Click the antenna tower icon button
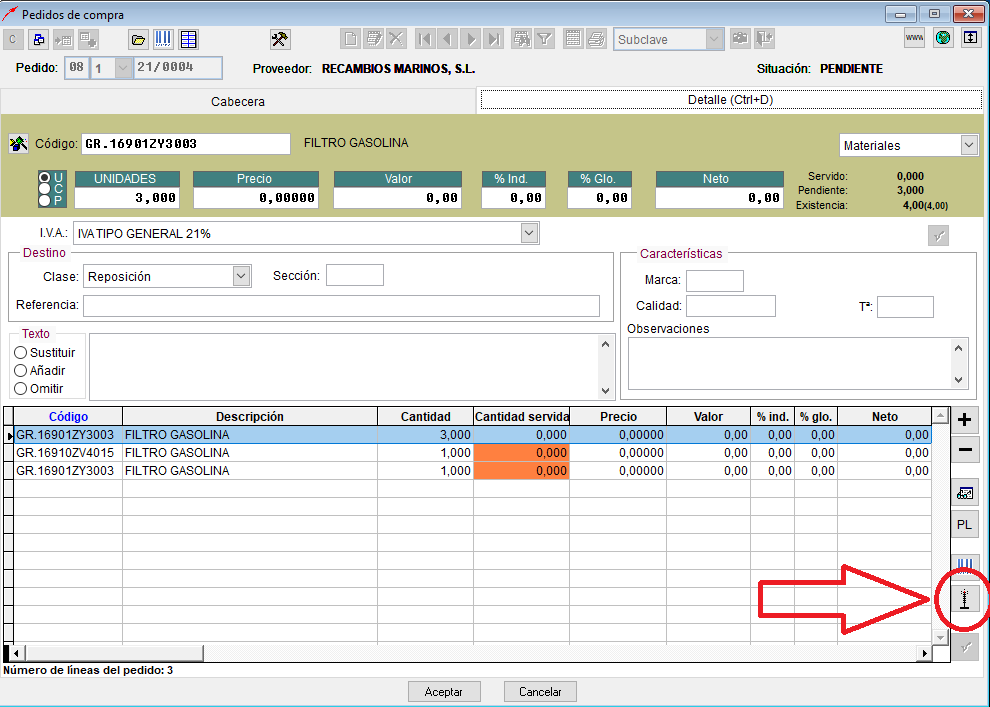 [x=964, y=598]
